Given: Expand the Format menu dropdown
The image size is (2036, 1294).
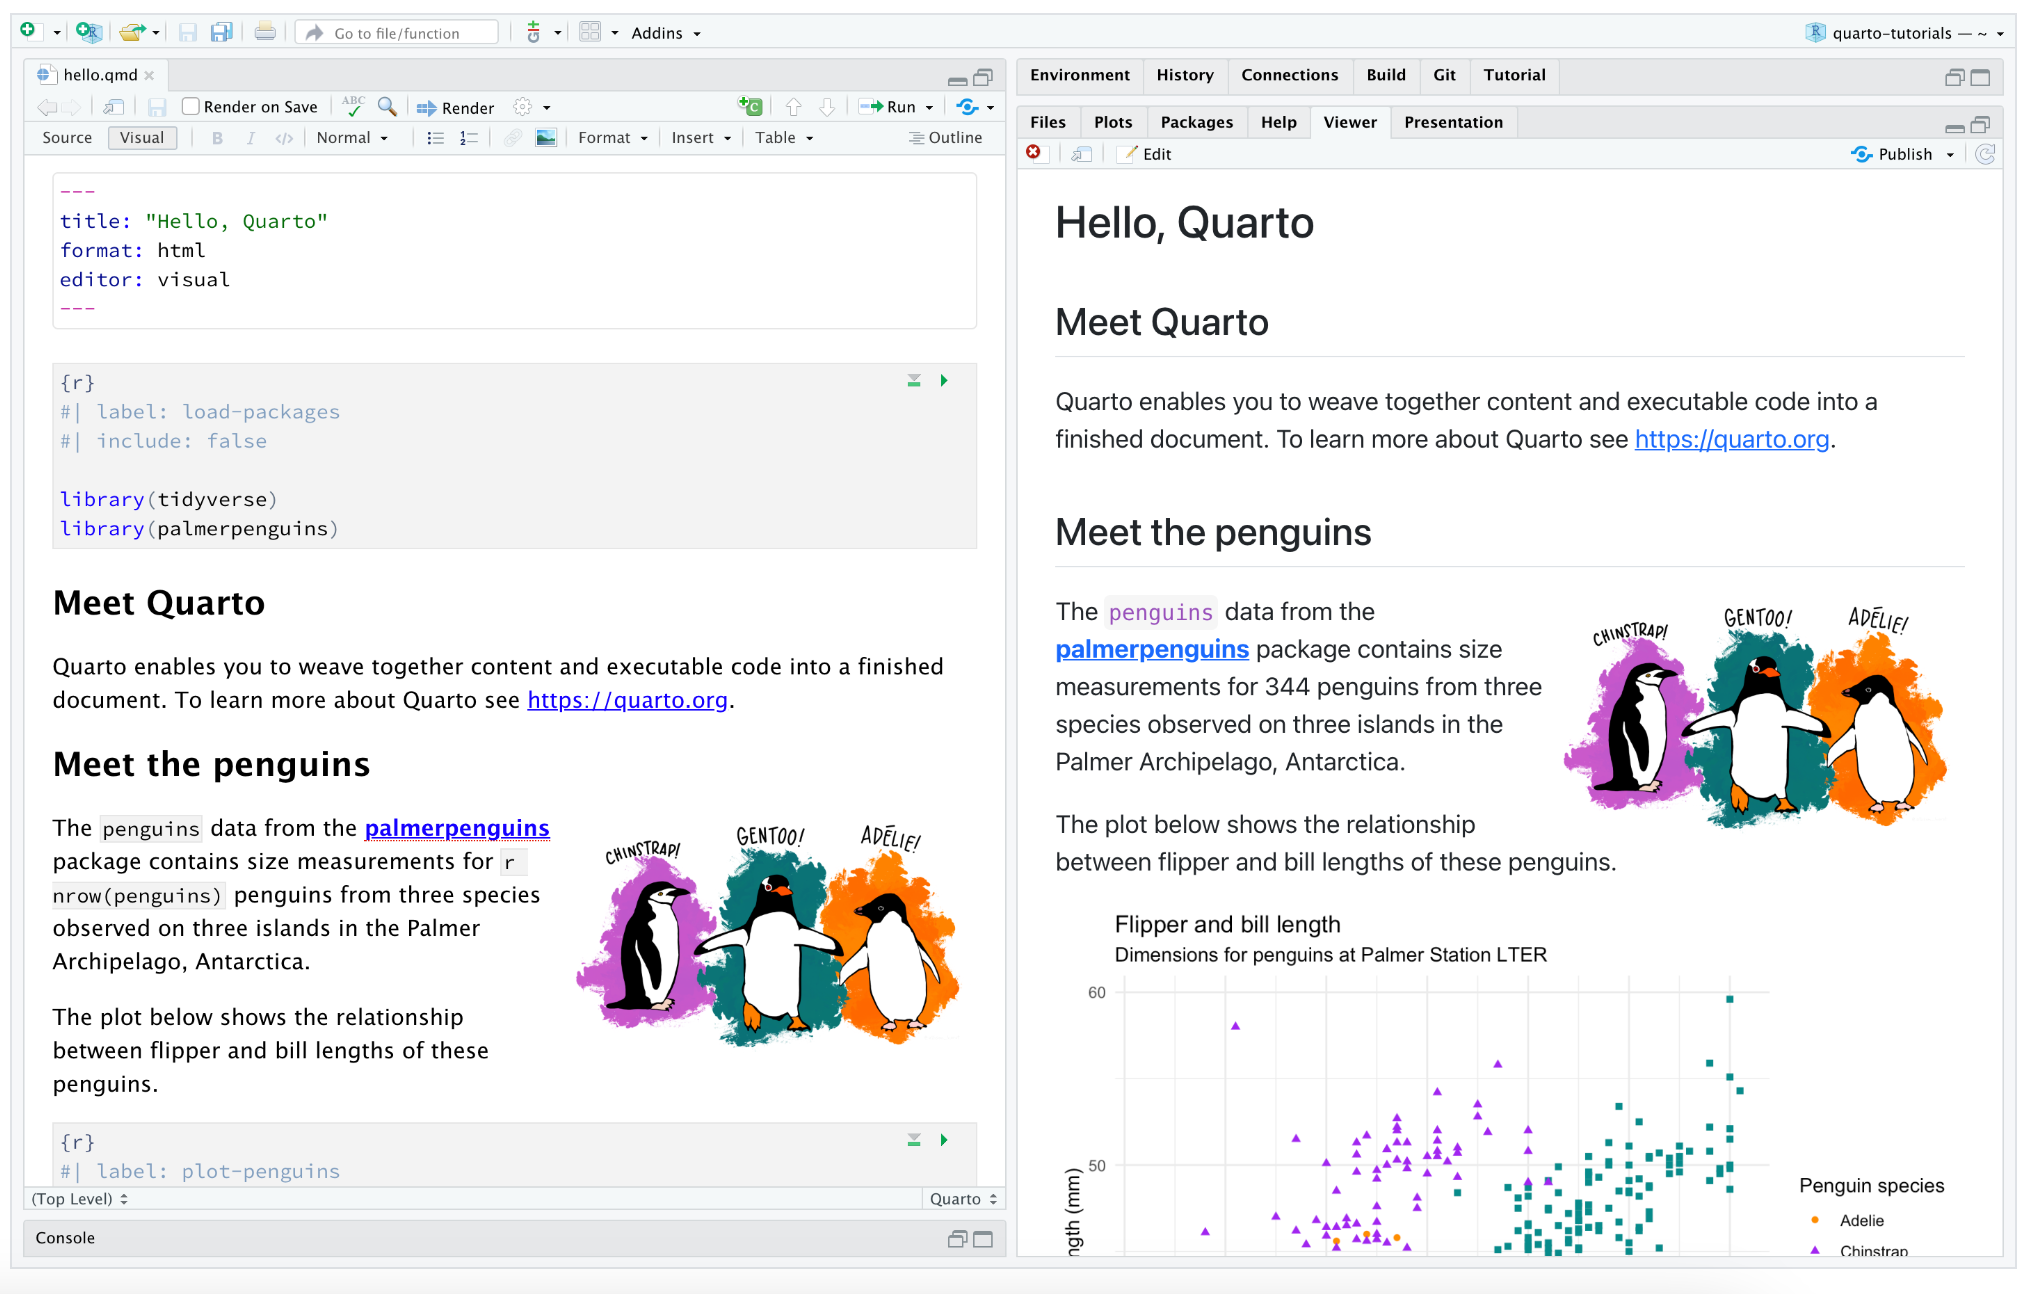Looking at the screenshot, I should pos(612,138).
